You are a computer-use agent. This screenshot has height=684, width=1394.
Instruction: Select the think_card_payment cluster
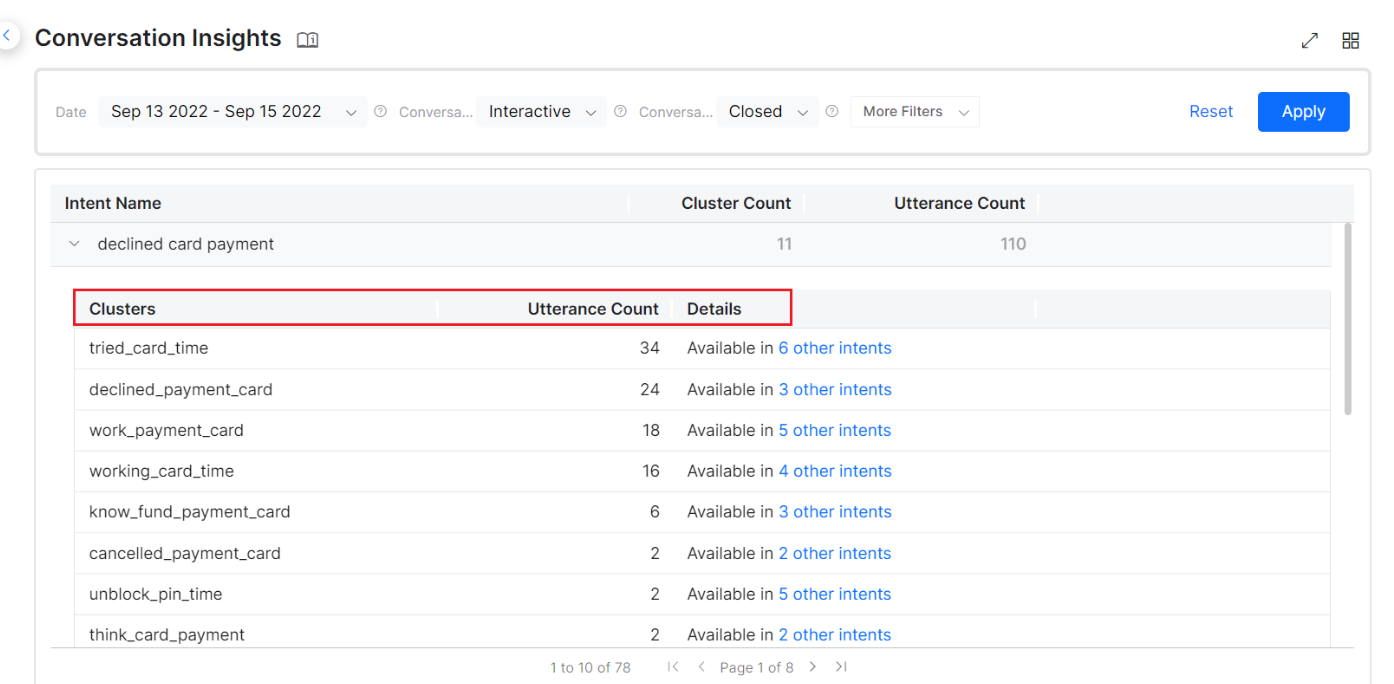pos(167,635)
